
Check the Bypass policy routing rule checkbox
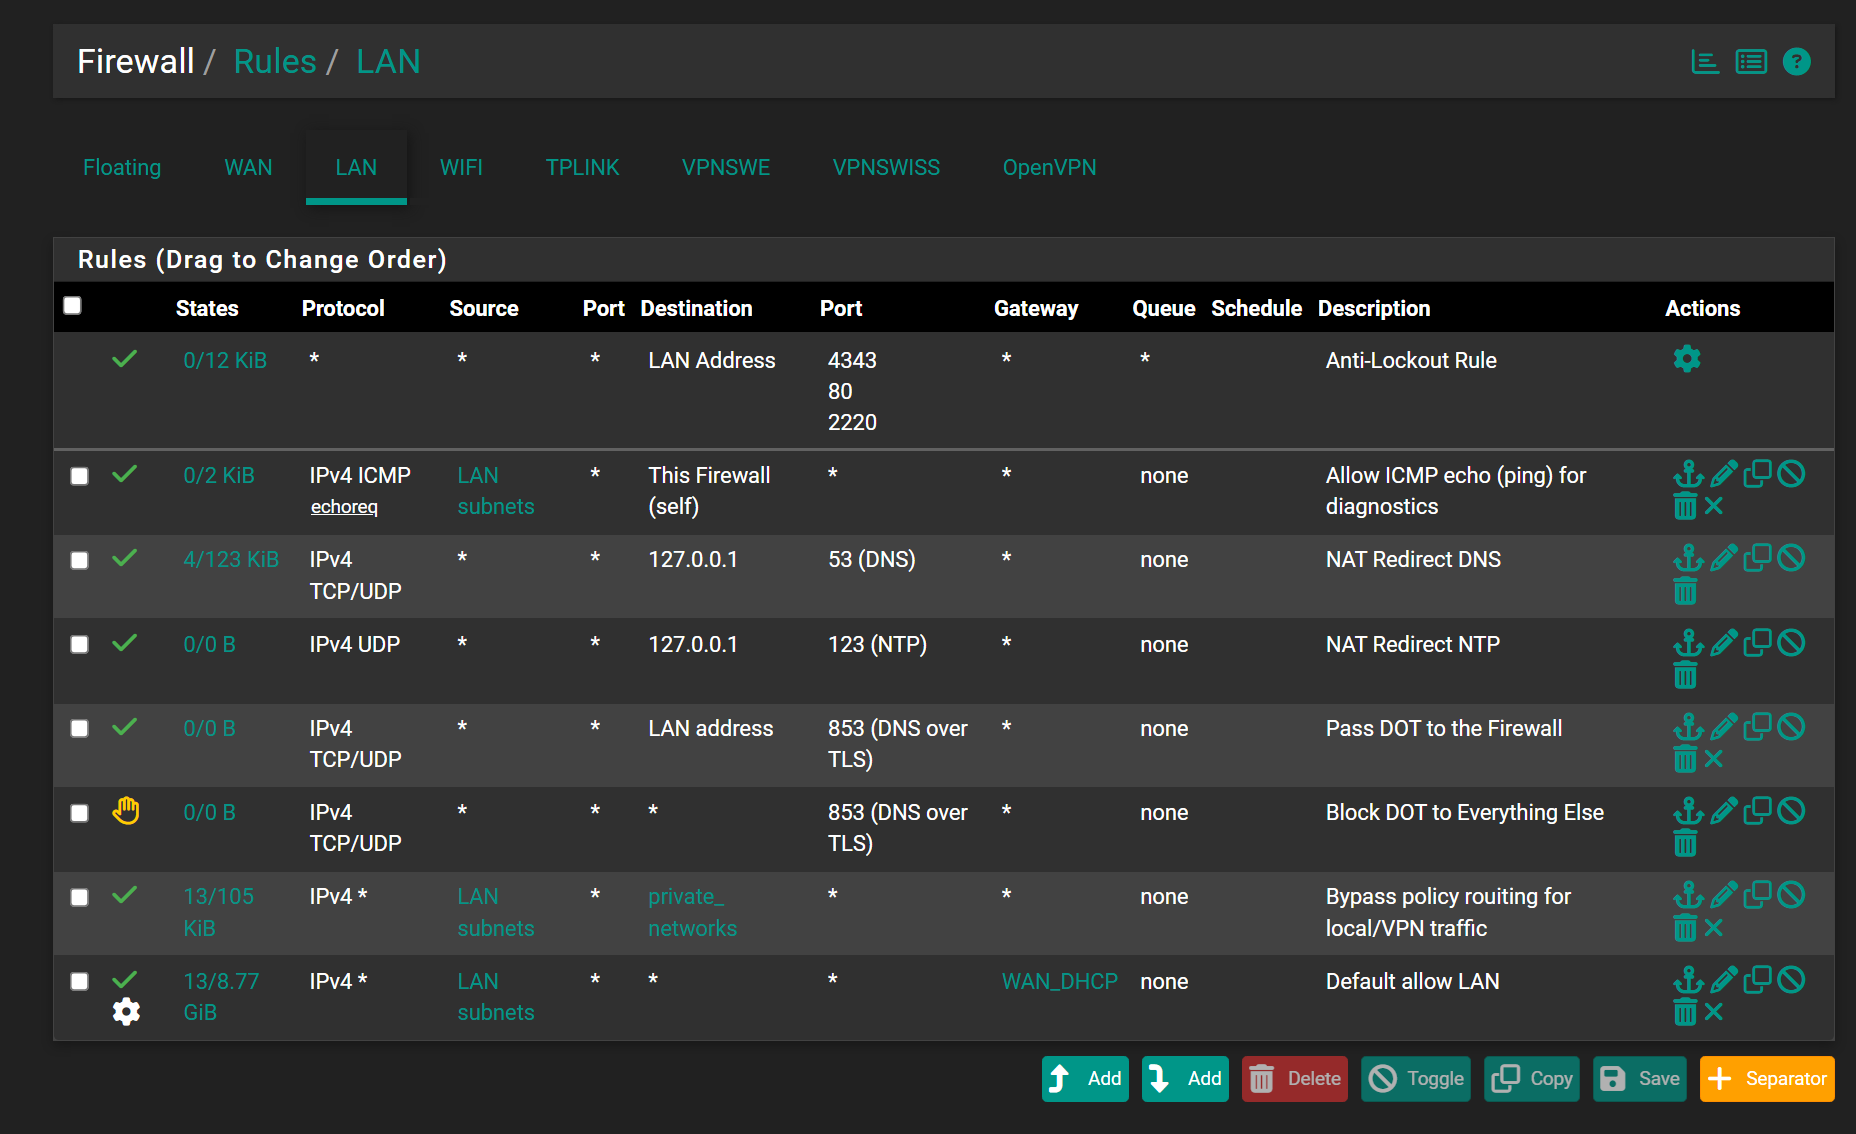coord(79,897)
